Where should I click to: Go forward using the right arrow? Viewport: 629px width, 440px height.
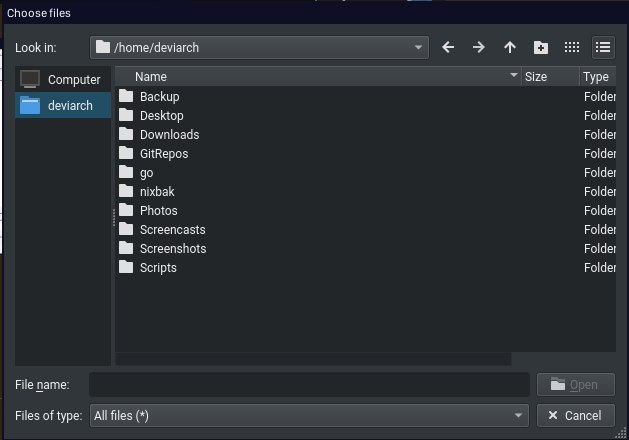coord(479,47)
